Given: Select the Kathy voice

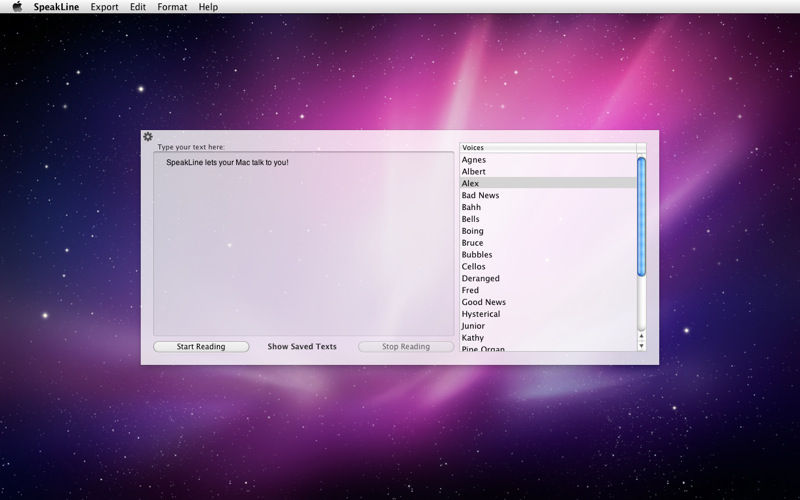Looking at the screenshot, I should [x=548, y=338].
